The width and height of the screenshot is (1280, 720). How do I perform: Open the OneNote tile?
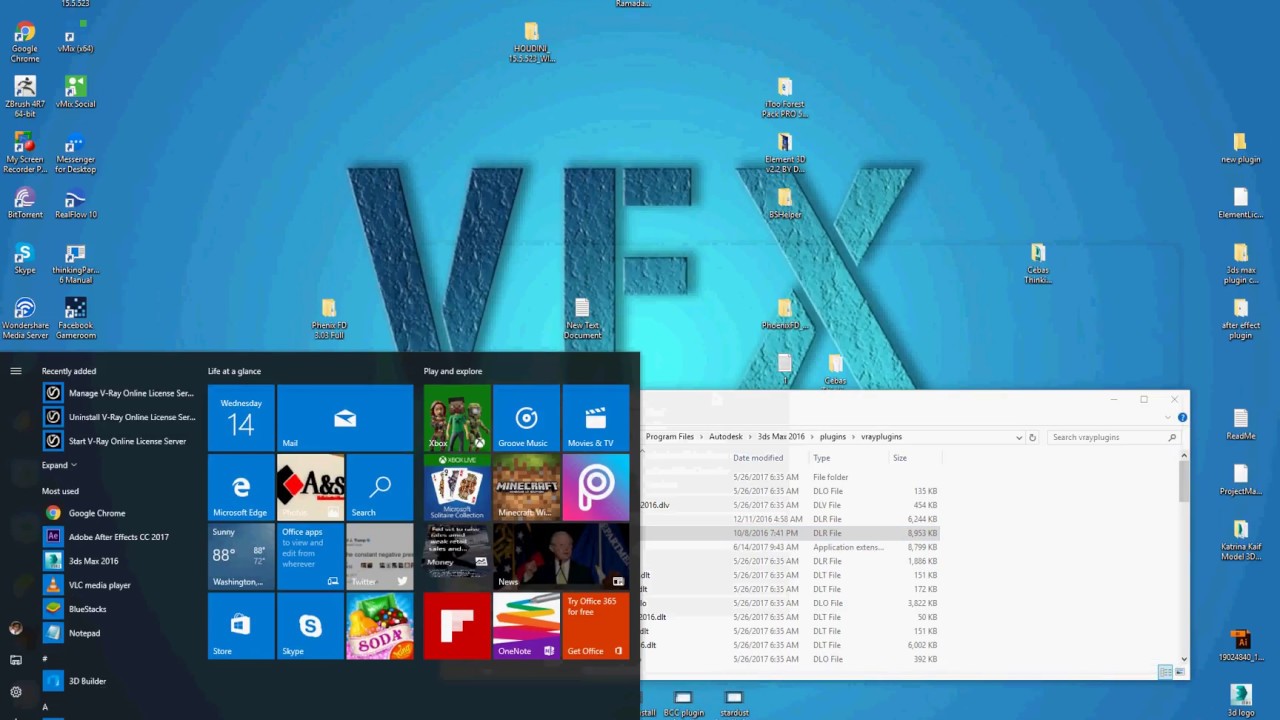(526, 626)
